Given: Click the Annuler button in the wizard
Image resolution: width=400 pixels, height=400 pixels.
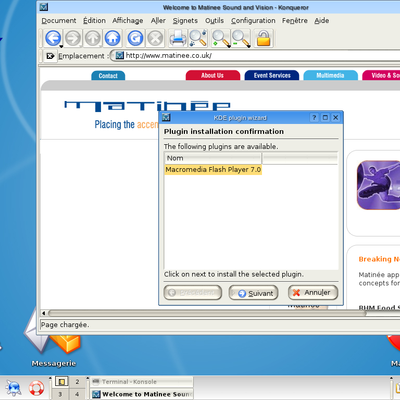Looking at the screenshot, I should [x=313, y=292].
